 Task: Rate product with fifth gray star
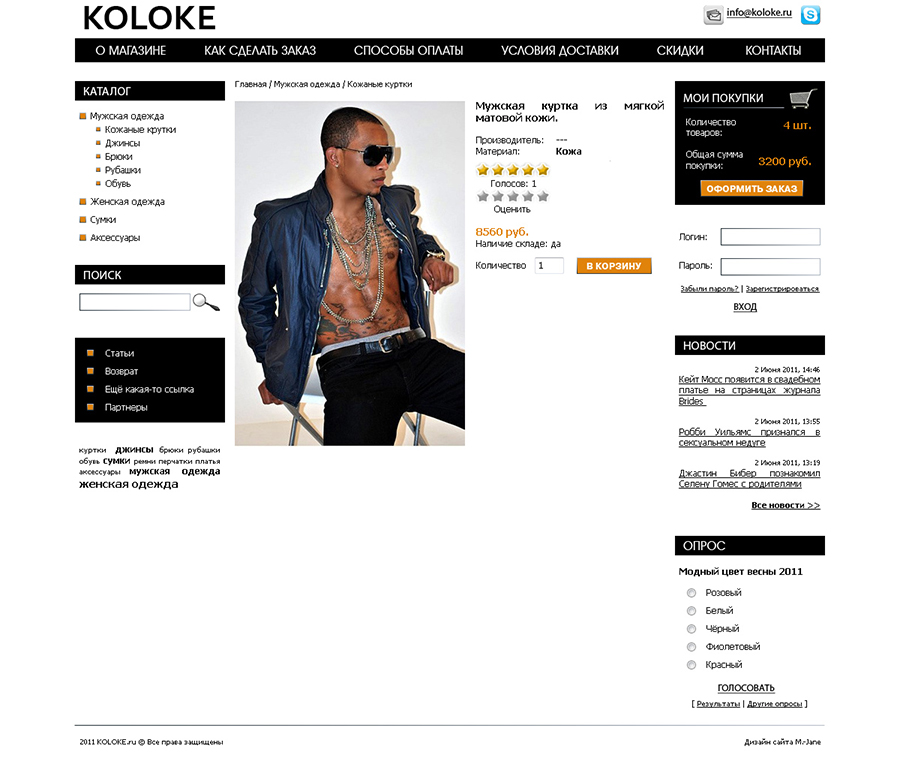coord(543,196)
